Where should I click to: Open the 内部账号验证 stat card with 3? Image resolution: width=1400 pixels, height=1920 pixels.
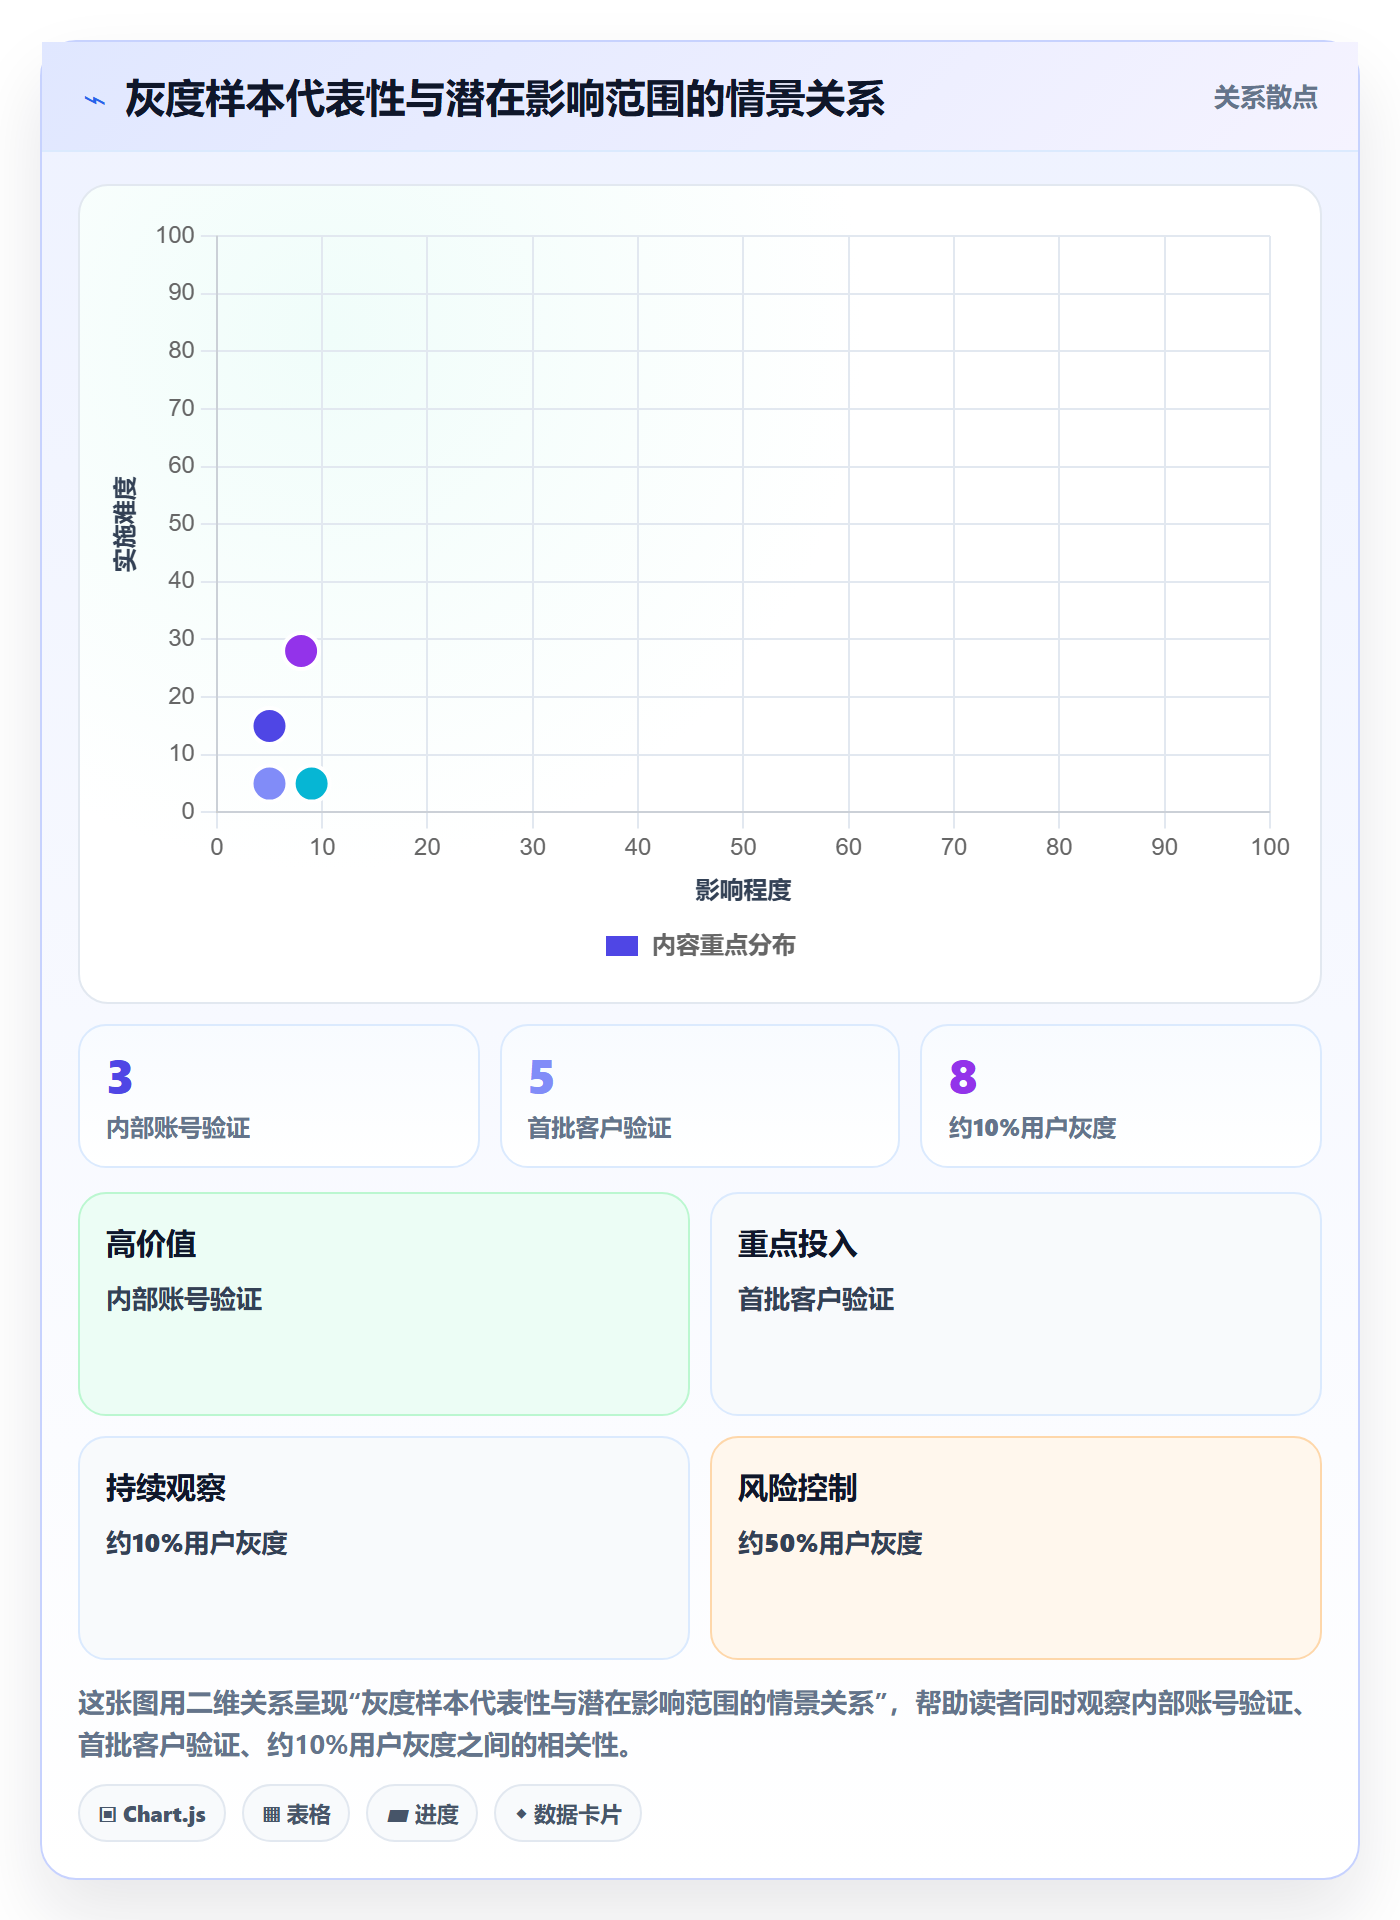click(279, 1096)
